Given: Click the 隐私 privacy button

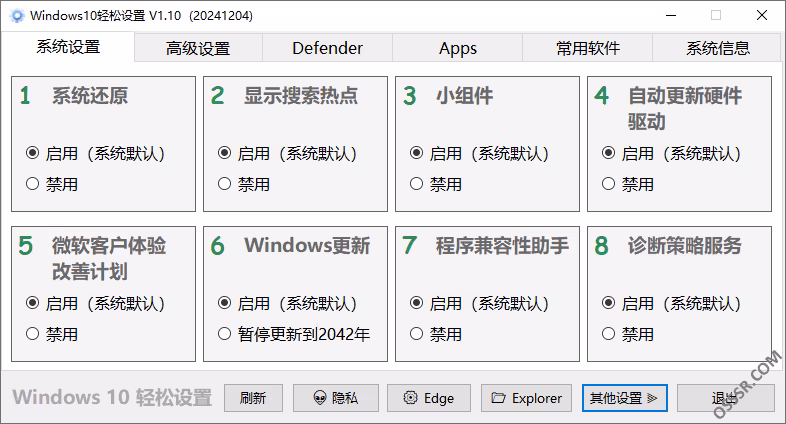Looking at the screenshot, I should (334, 398).
